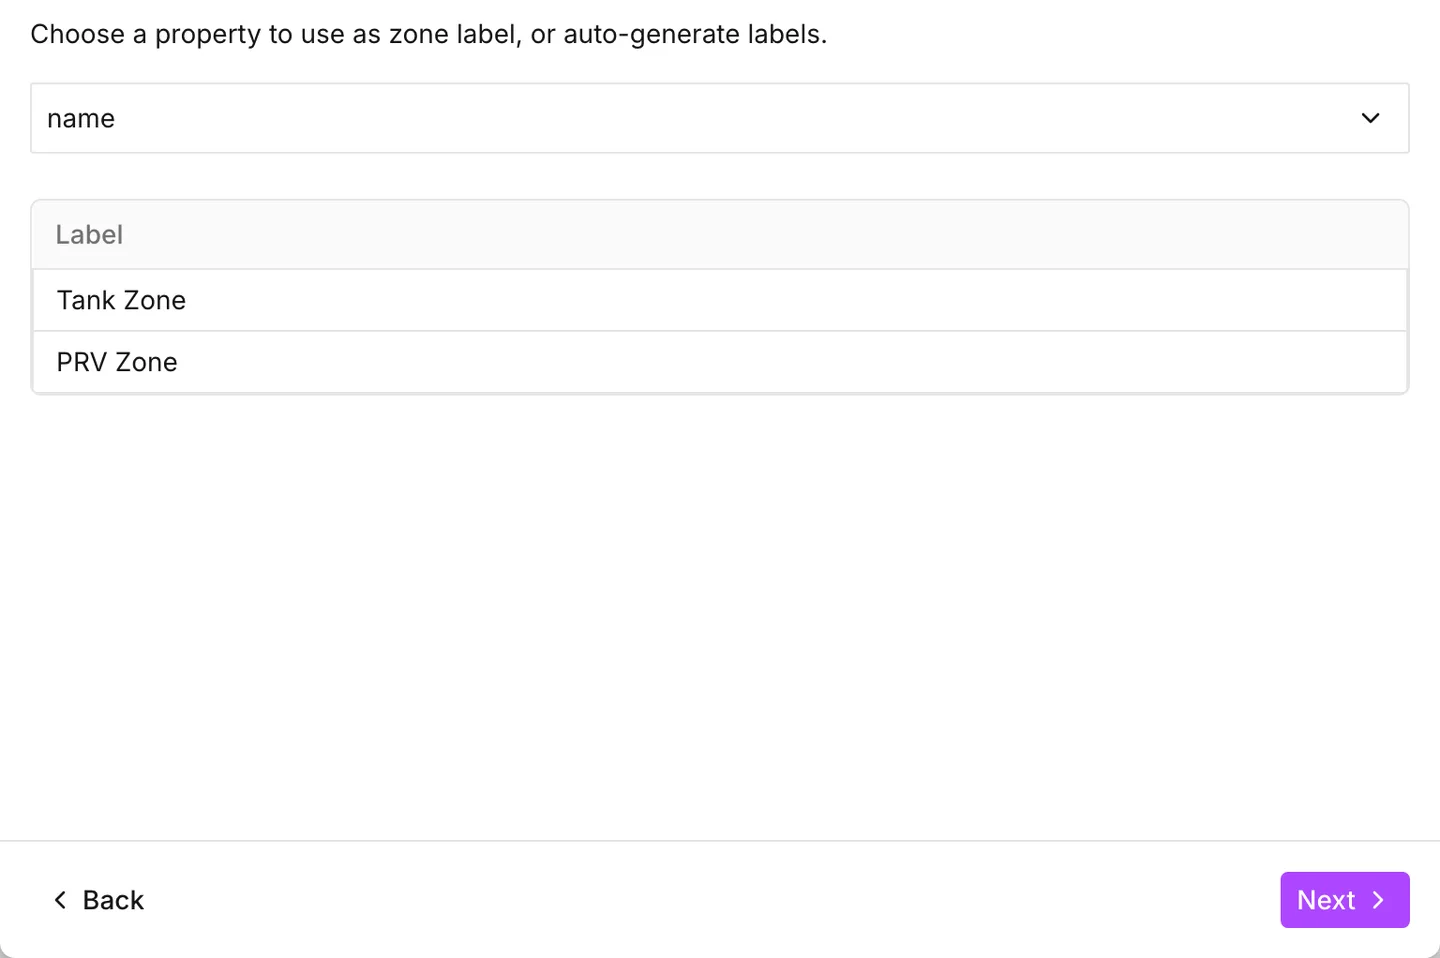Click the 'PRV Zone' label text
This screenshot has height=958, width=1440.
[x=117, y=362]
